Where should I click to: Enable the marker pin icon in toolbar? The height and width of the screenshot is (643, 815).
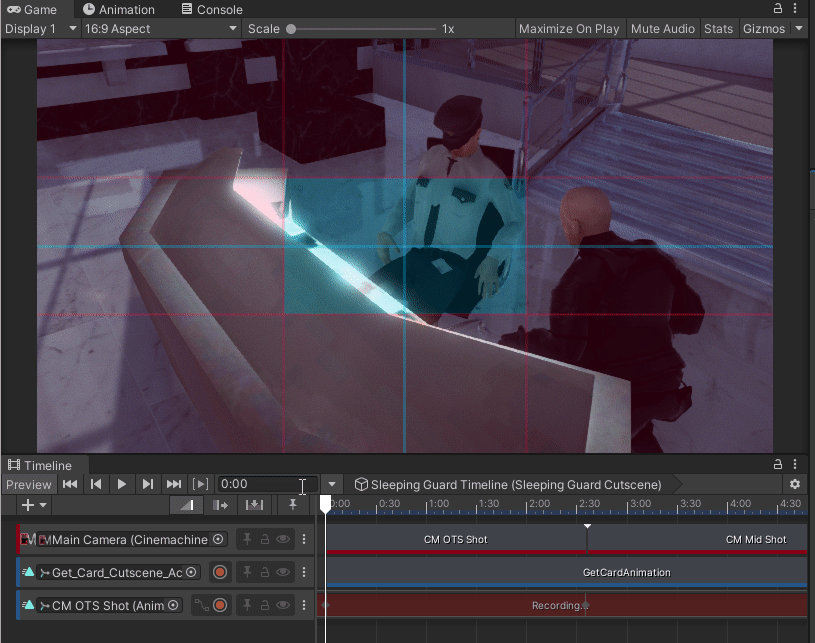tap(293, 505)
